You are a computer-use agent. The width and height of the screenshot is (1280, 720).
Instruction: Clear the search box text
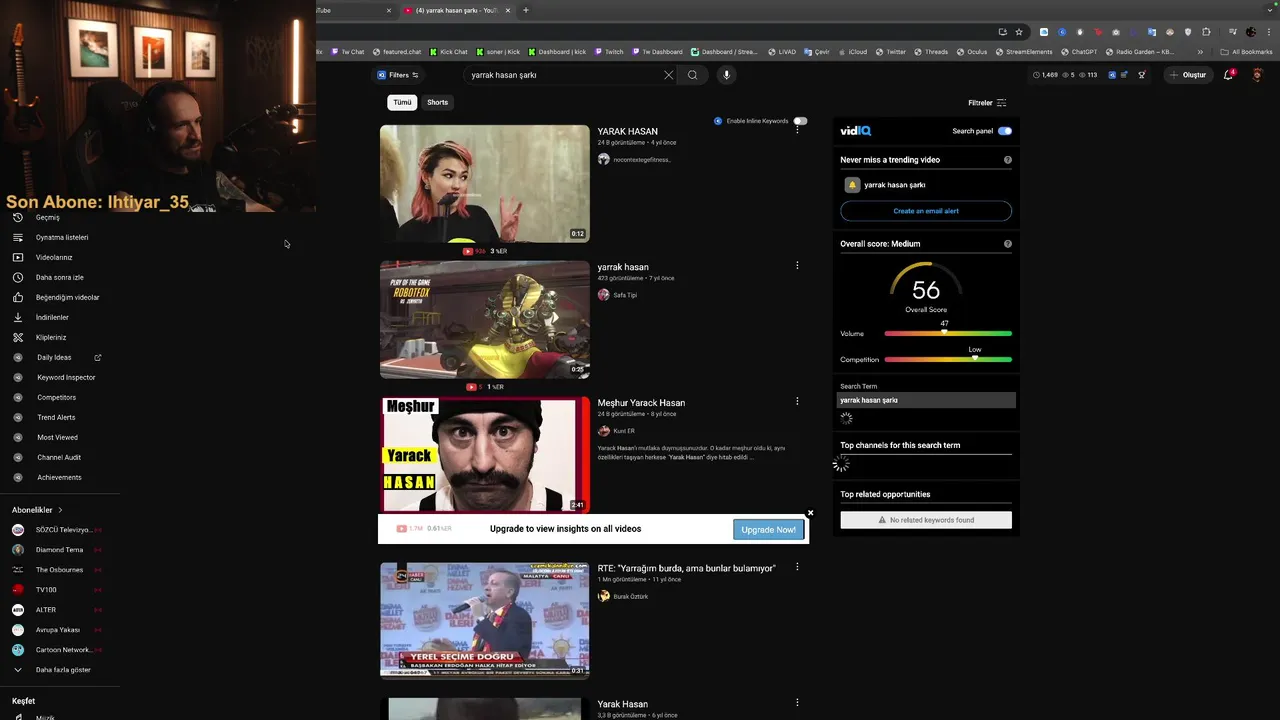(x=669, y=75)
